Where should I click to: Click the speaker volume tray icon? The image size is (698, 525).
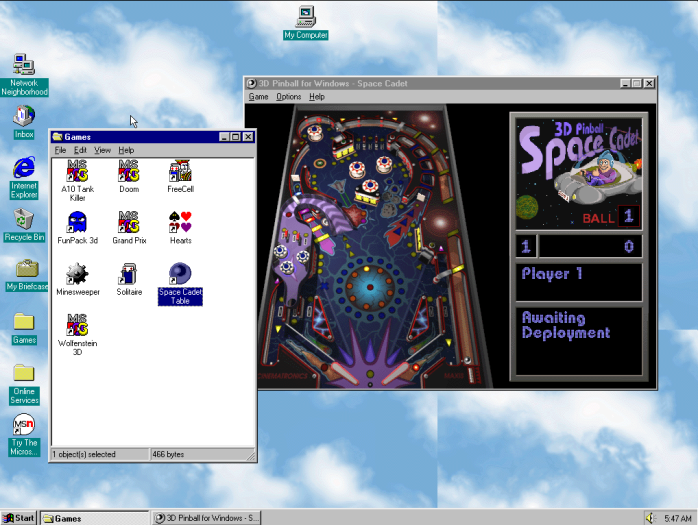(651, 518)
